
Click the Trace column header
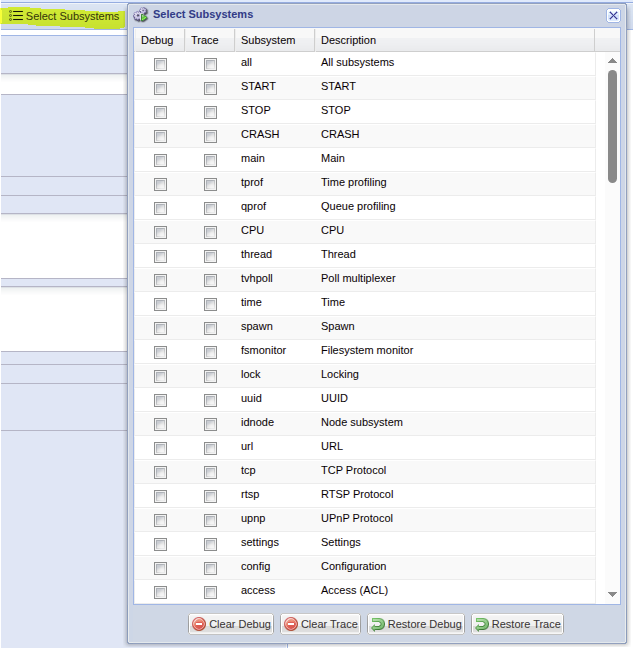point(205,40)
